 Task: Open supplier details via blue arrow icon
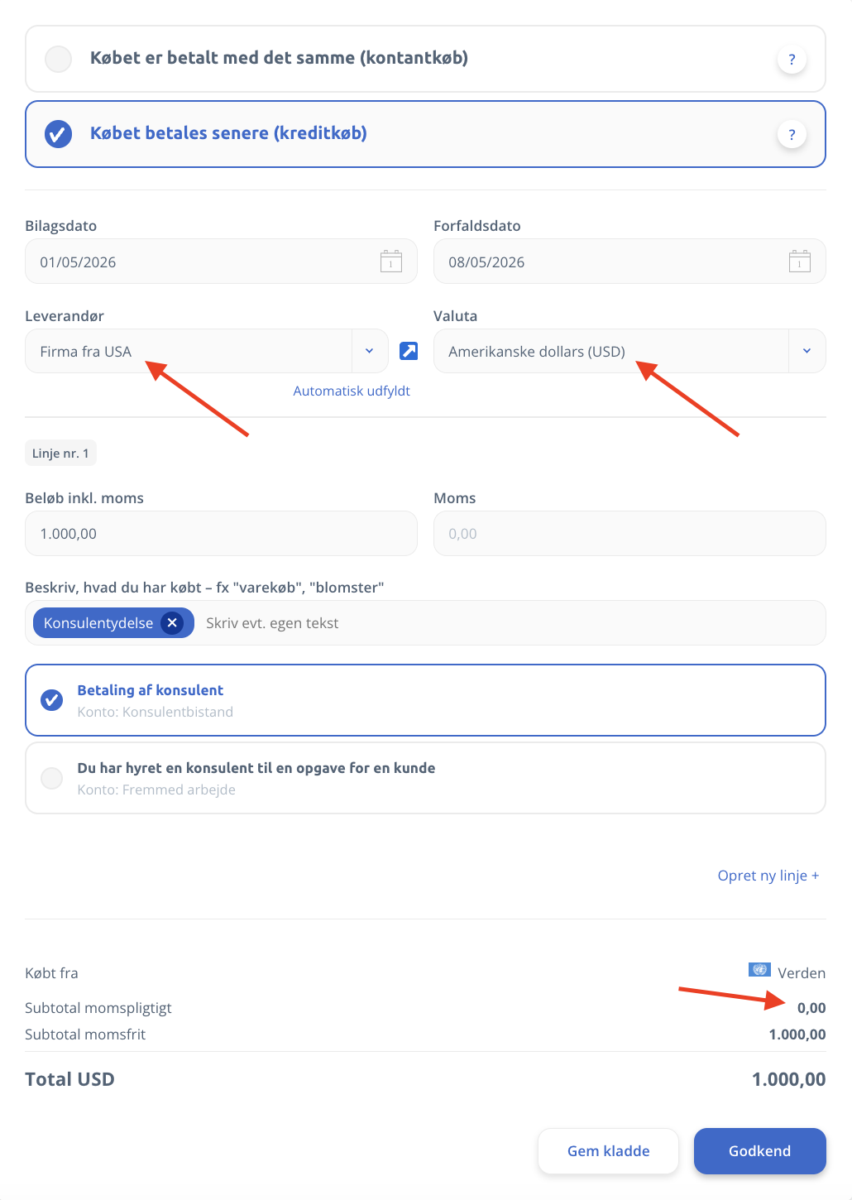(x=408, y=351)
